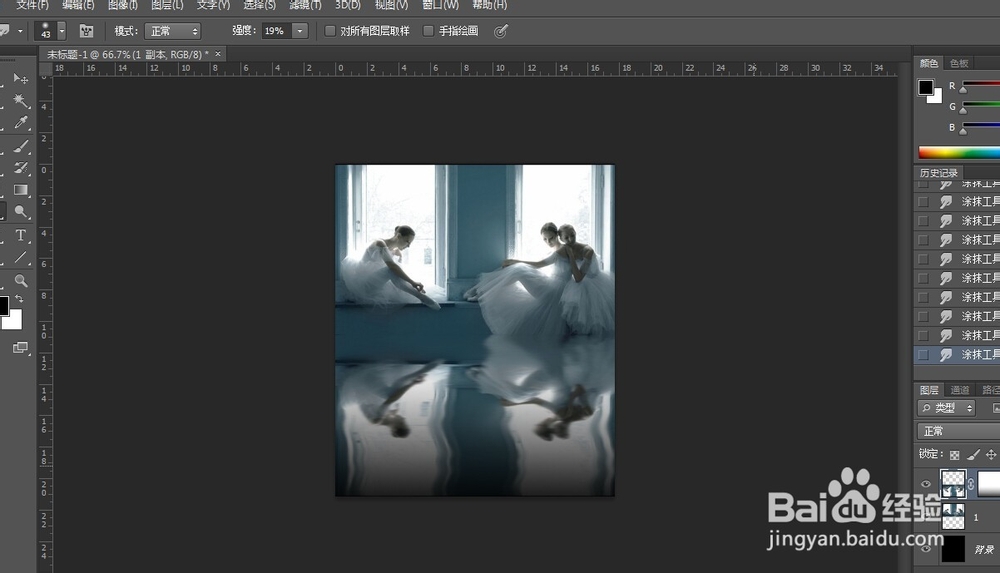This screenshot has width=1000, height=573.
Task: Click foreground swatch in 颜色 panel
Action: tap(925, 87)
